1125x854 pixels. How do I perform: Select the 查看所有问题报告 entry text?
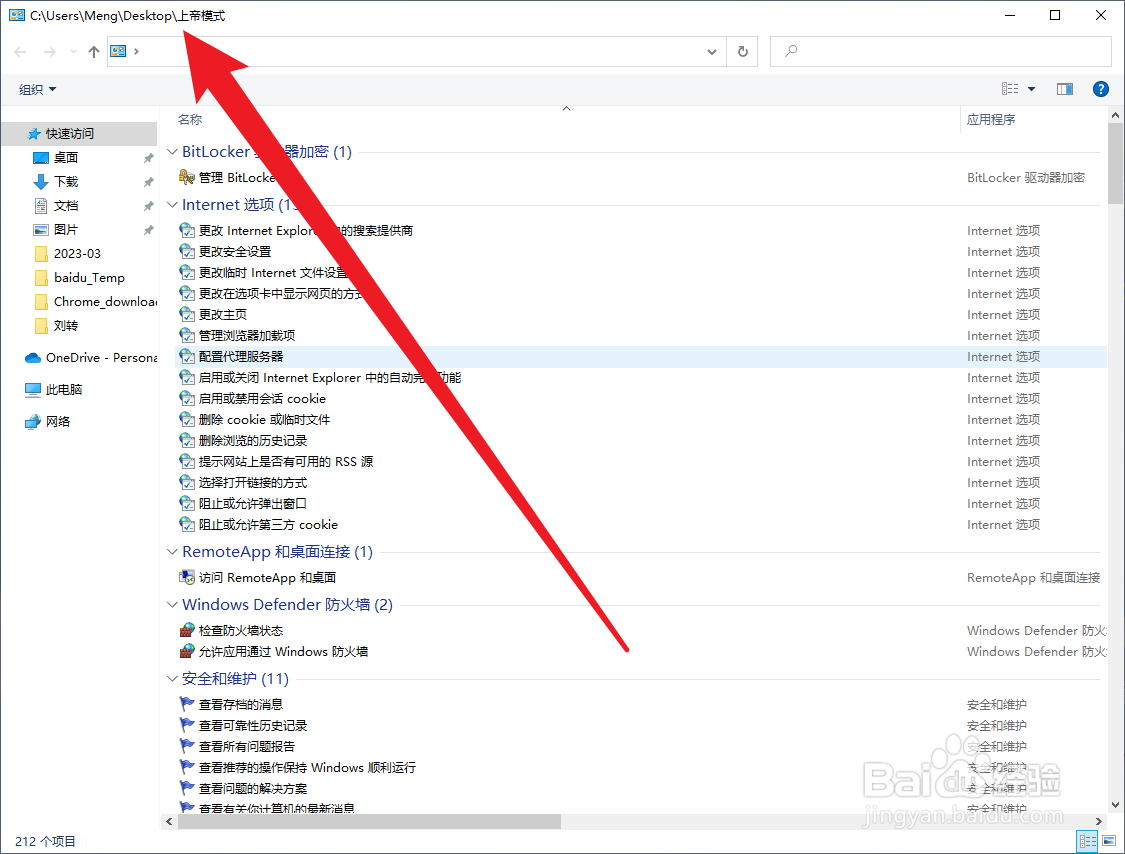(x=247, y=746)
